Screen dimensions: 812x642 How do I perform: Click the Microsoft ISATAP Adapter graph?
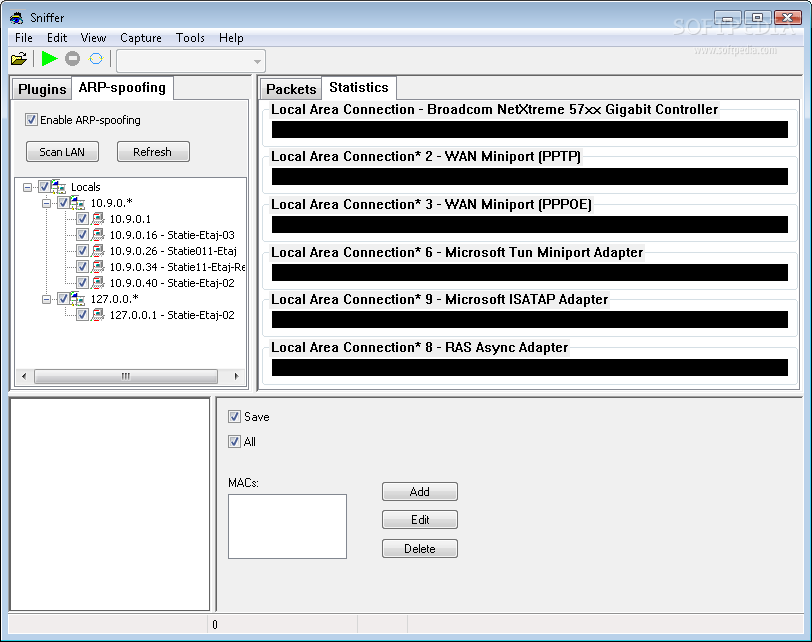[530, 319]
